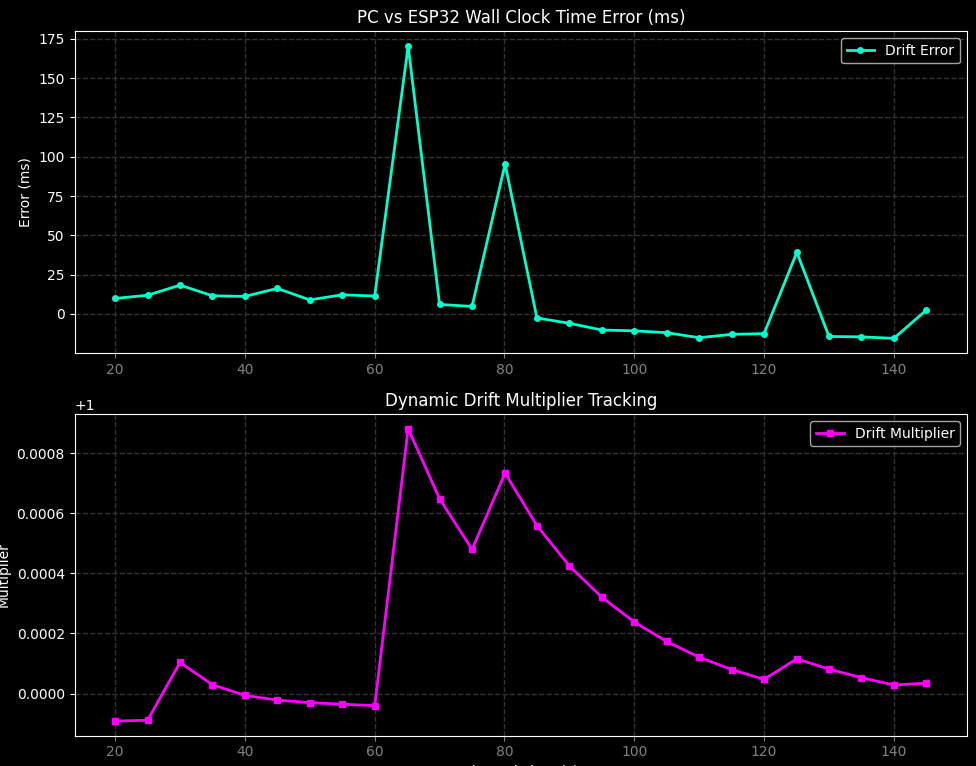Image resolution: width=976 pixels, height=766 pixels.
Task: Click the Drift Error spike at x=125
Action: tap(797, 253)
